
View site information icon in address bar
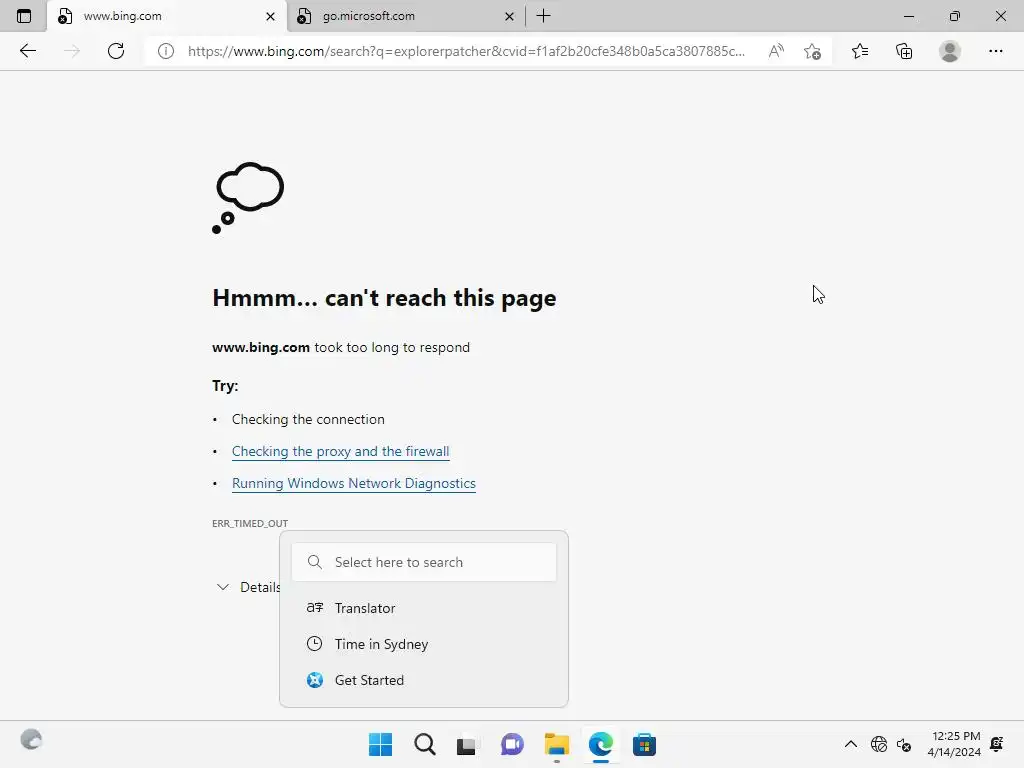pos(166,51)
